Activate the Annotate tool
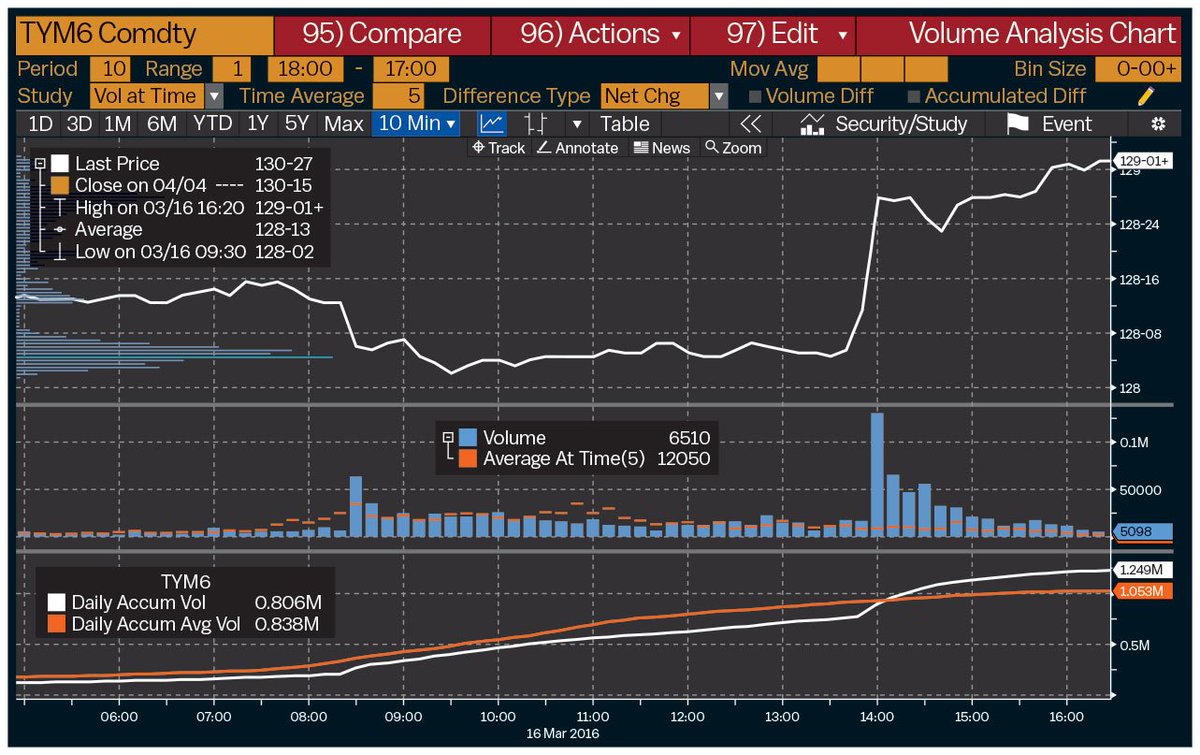Screen dimensions: 1200x755 point(577,148)
